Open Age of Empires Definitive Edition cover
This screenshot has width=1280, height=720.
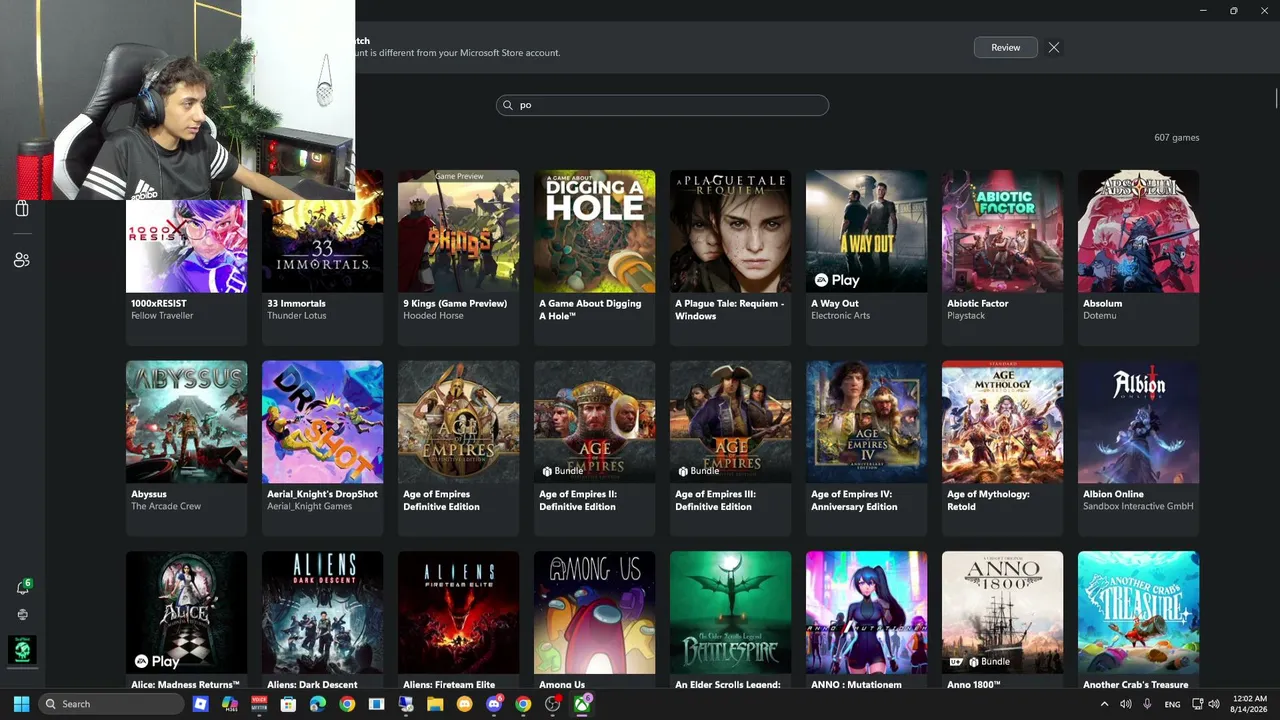coord(458,422)
